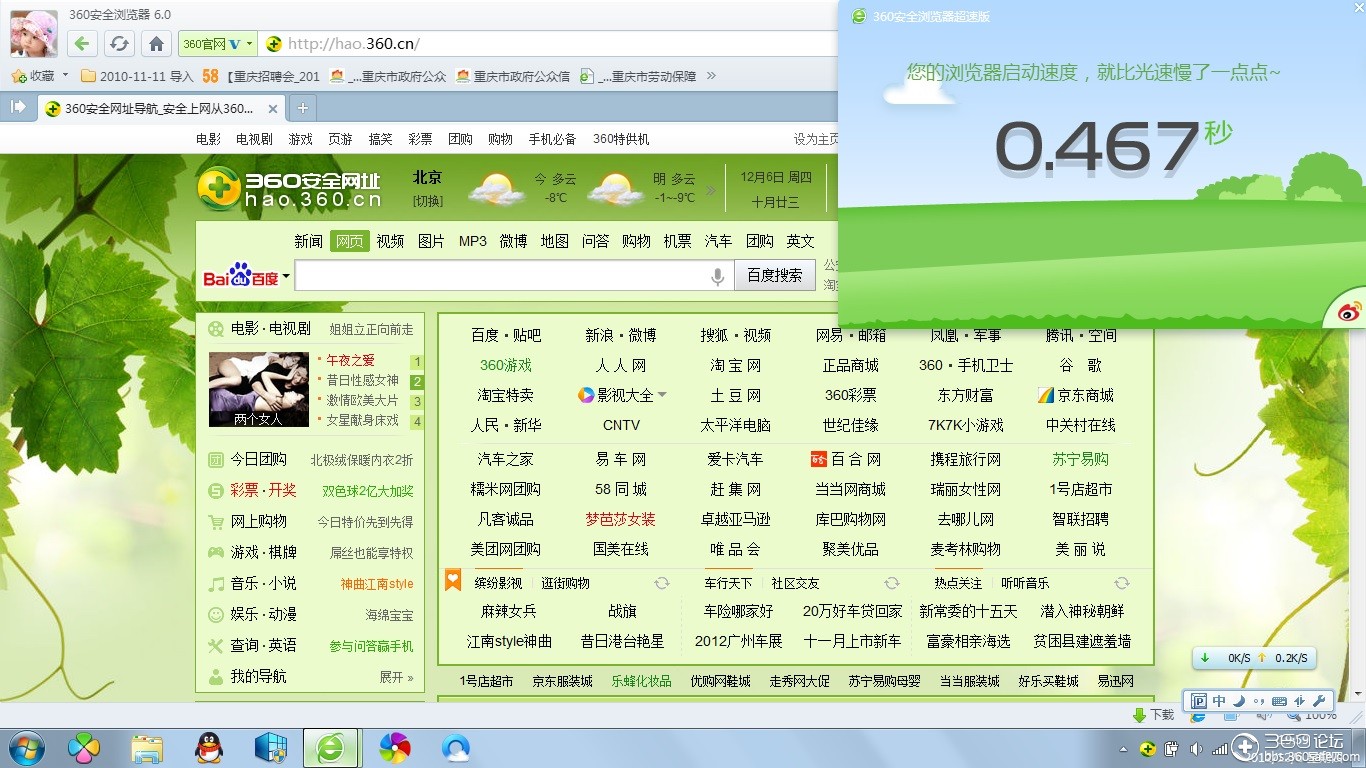Click the user avatar photo in title bar

(34, 34)
